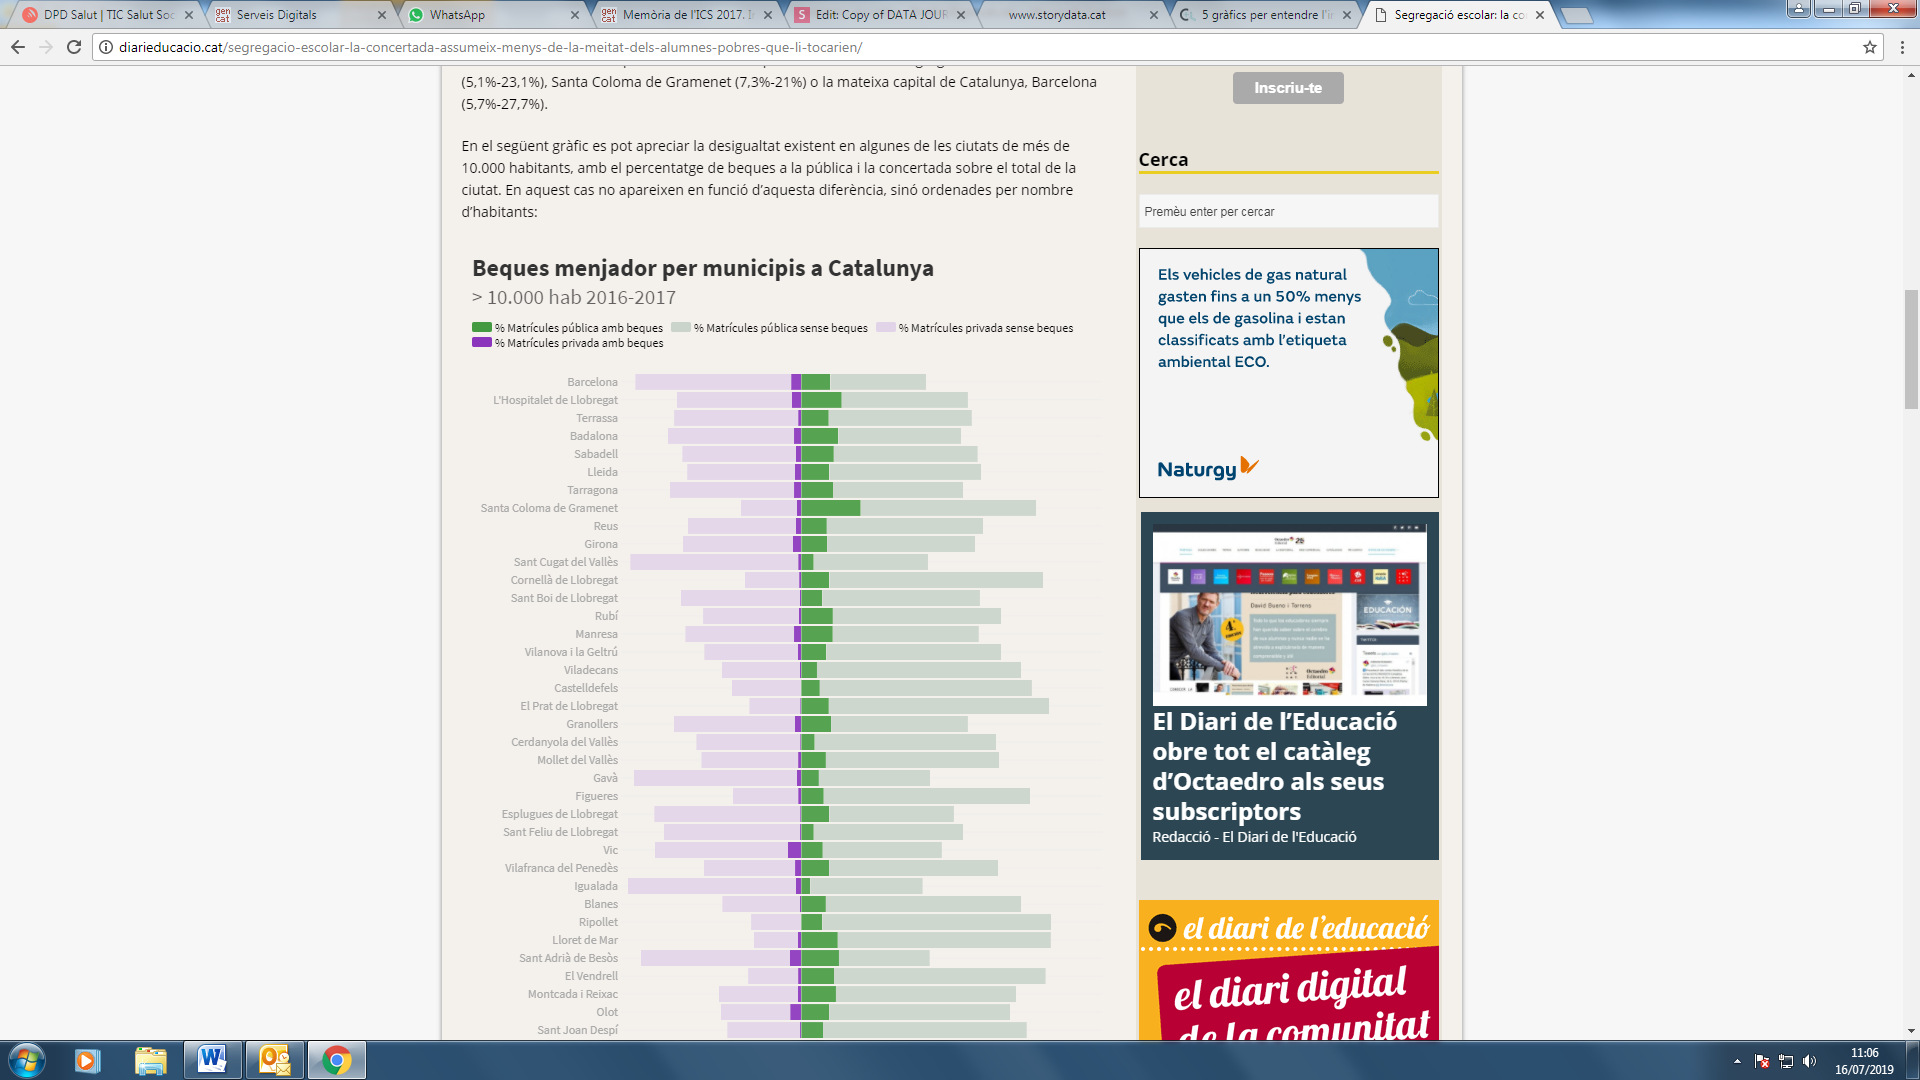Open the volume speaker tray icon
Screen dimensions: 1920x1080
(1809, 1061)
